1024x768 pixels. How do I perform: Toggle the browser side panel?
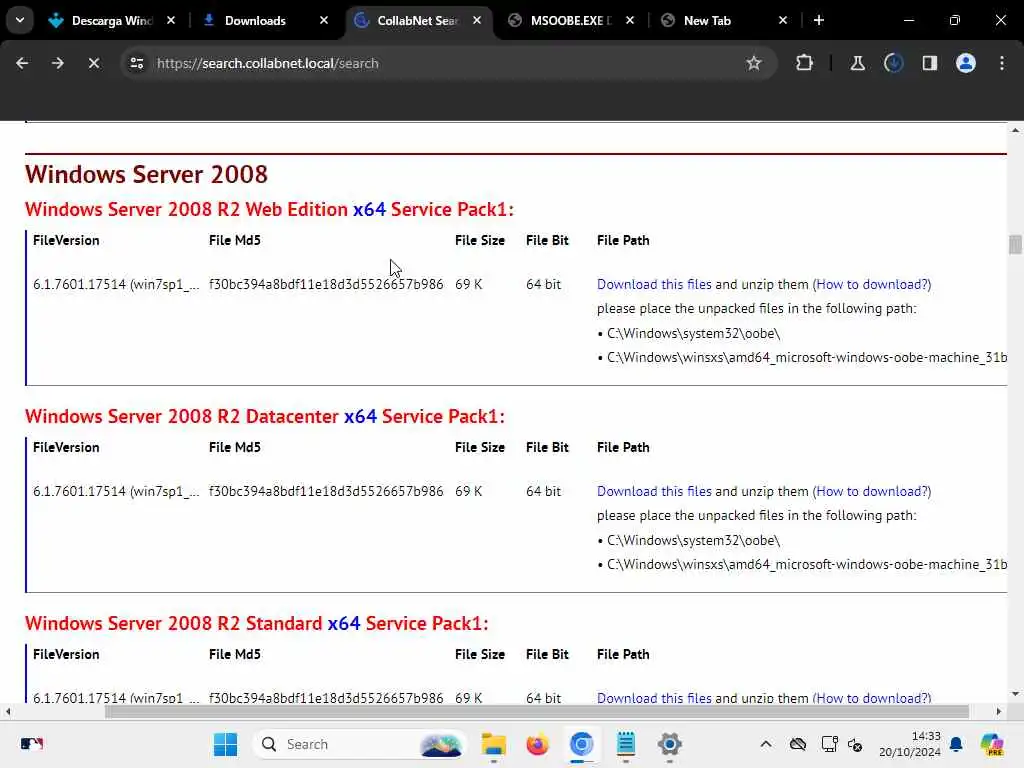pyautogui.click(x=929, y=63)
